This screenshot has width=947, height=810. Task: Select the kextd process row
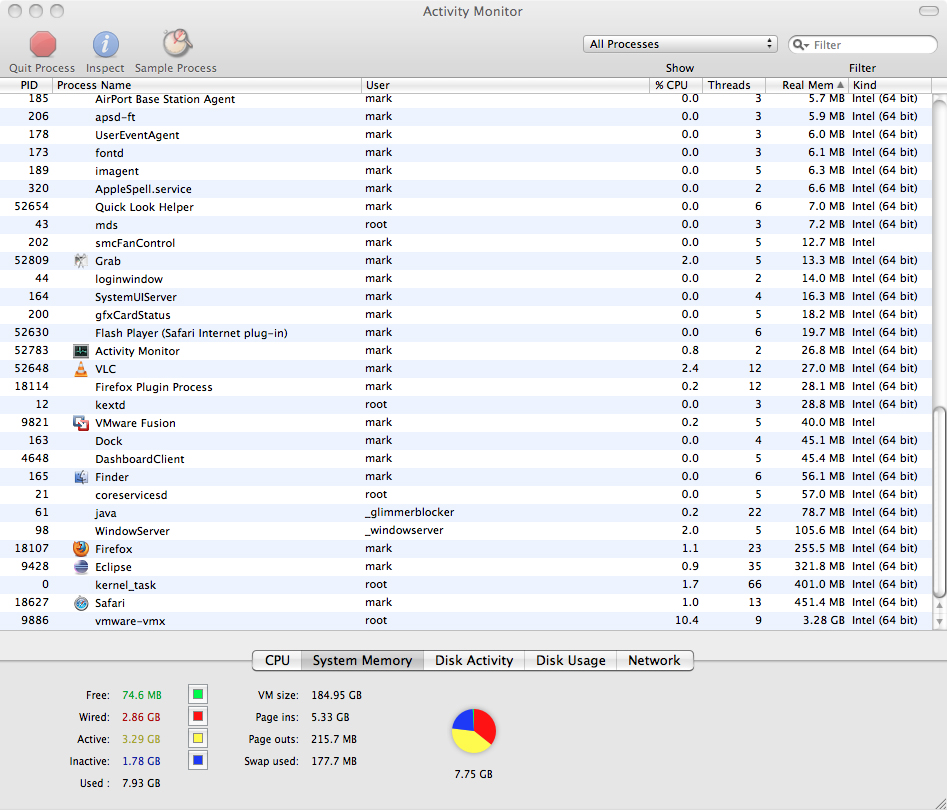[x=466, y=405]
